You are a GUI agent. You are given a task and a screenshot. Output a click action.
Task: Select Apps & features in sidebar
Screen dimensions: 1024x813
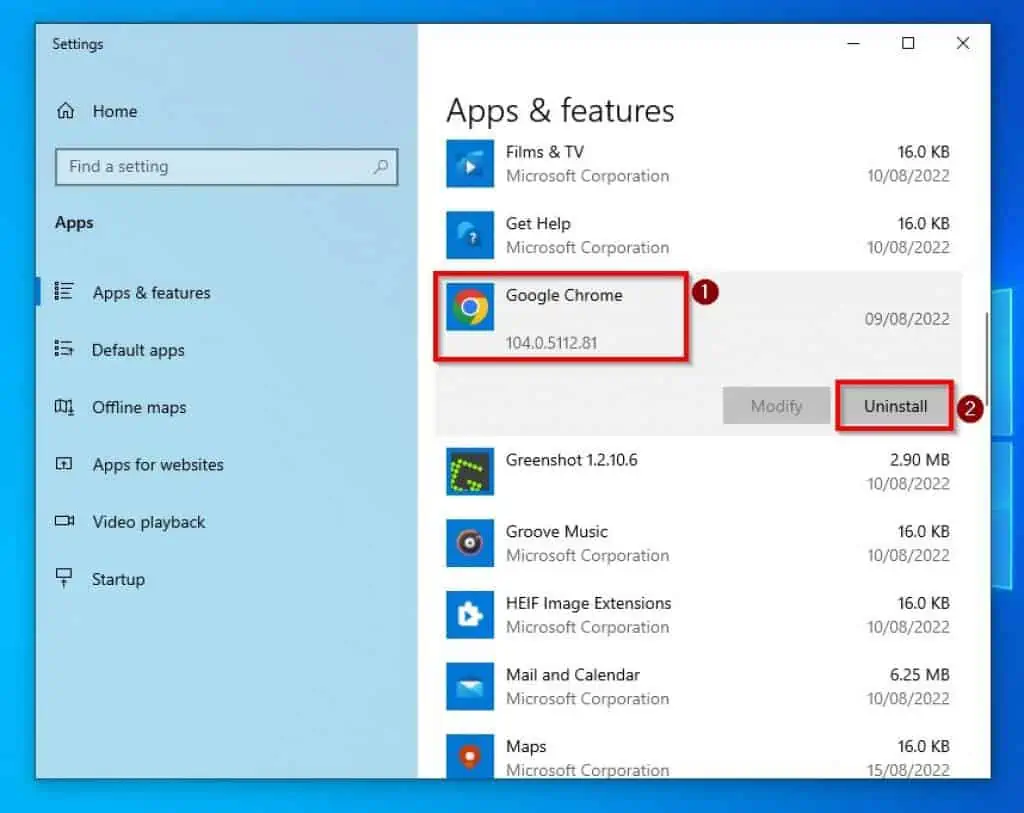(x=152, y=293)
